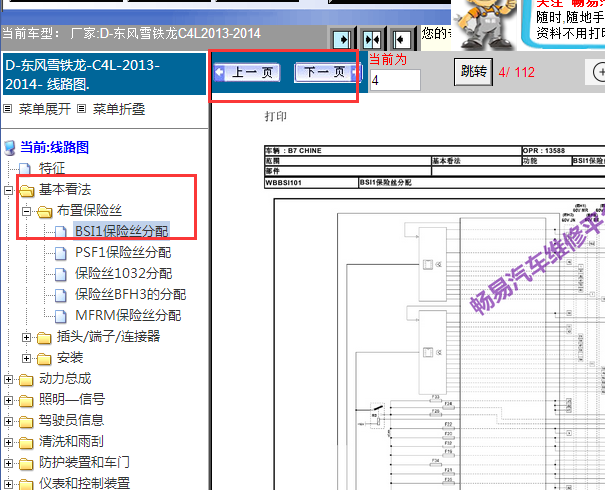
Task: Collapse all menus with 菜单折叠
Action: [119, 109]
